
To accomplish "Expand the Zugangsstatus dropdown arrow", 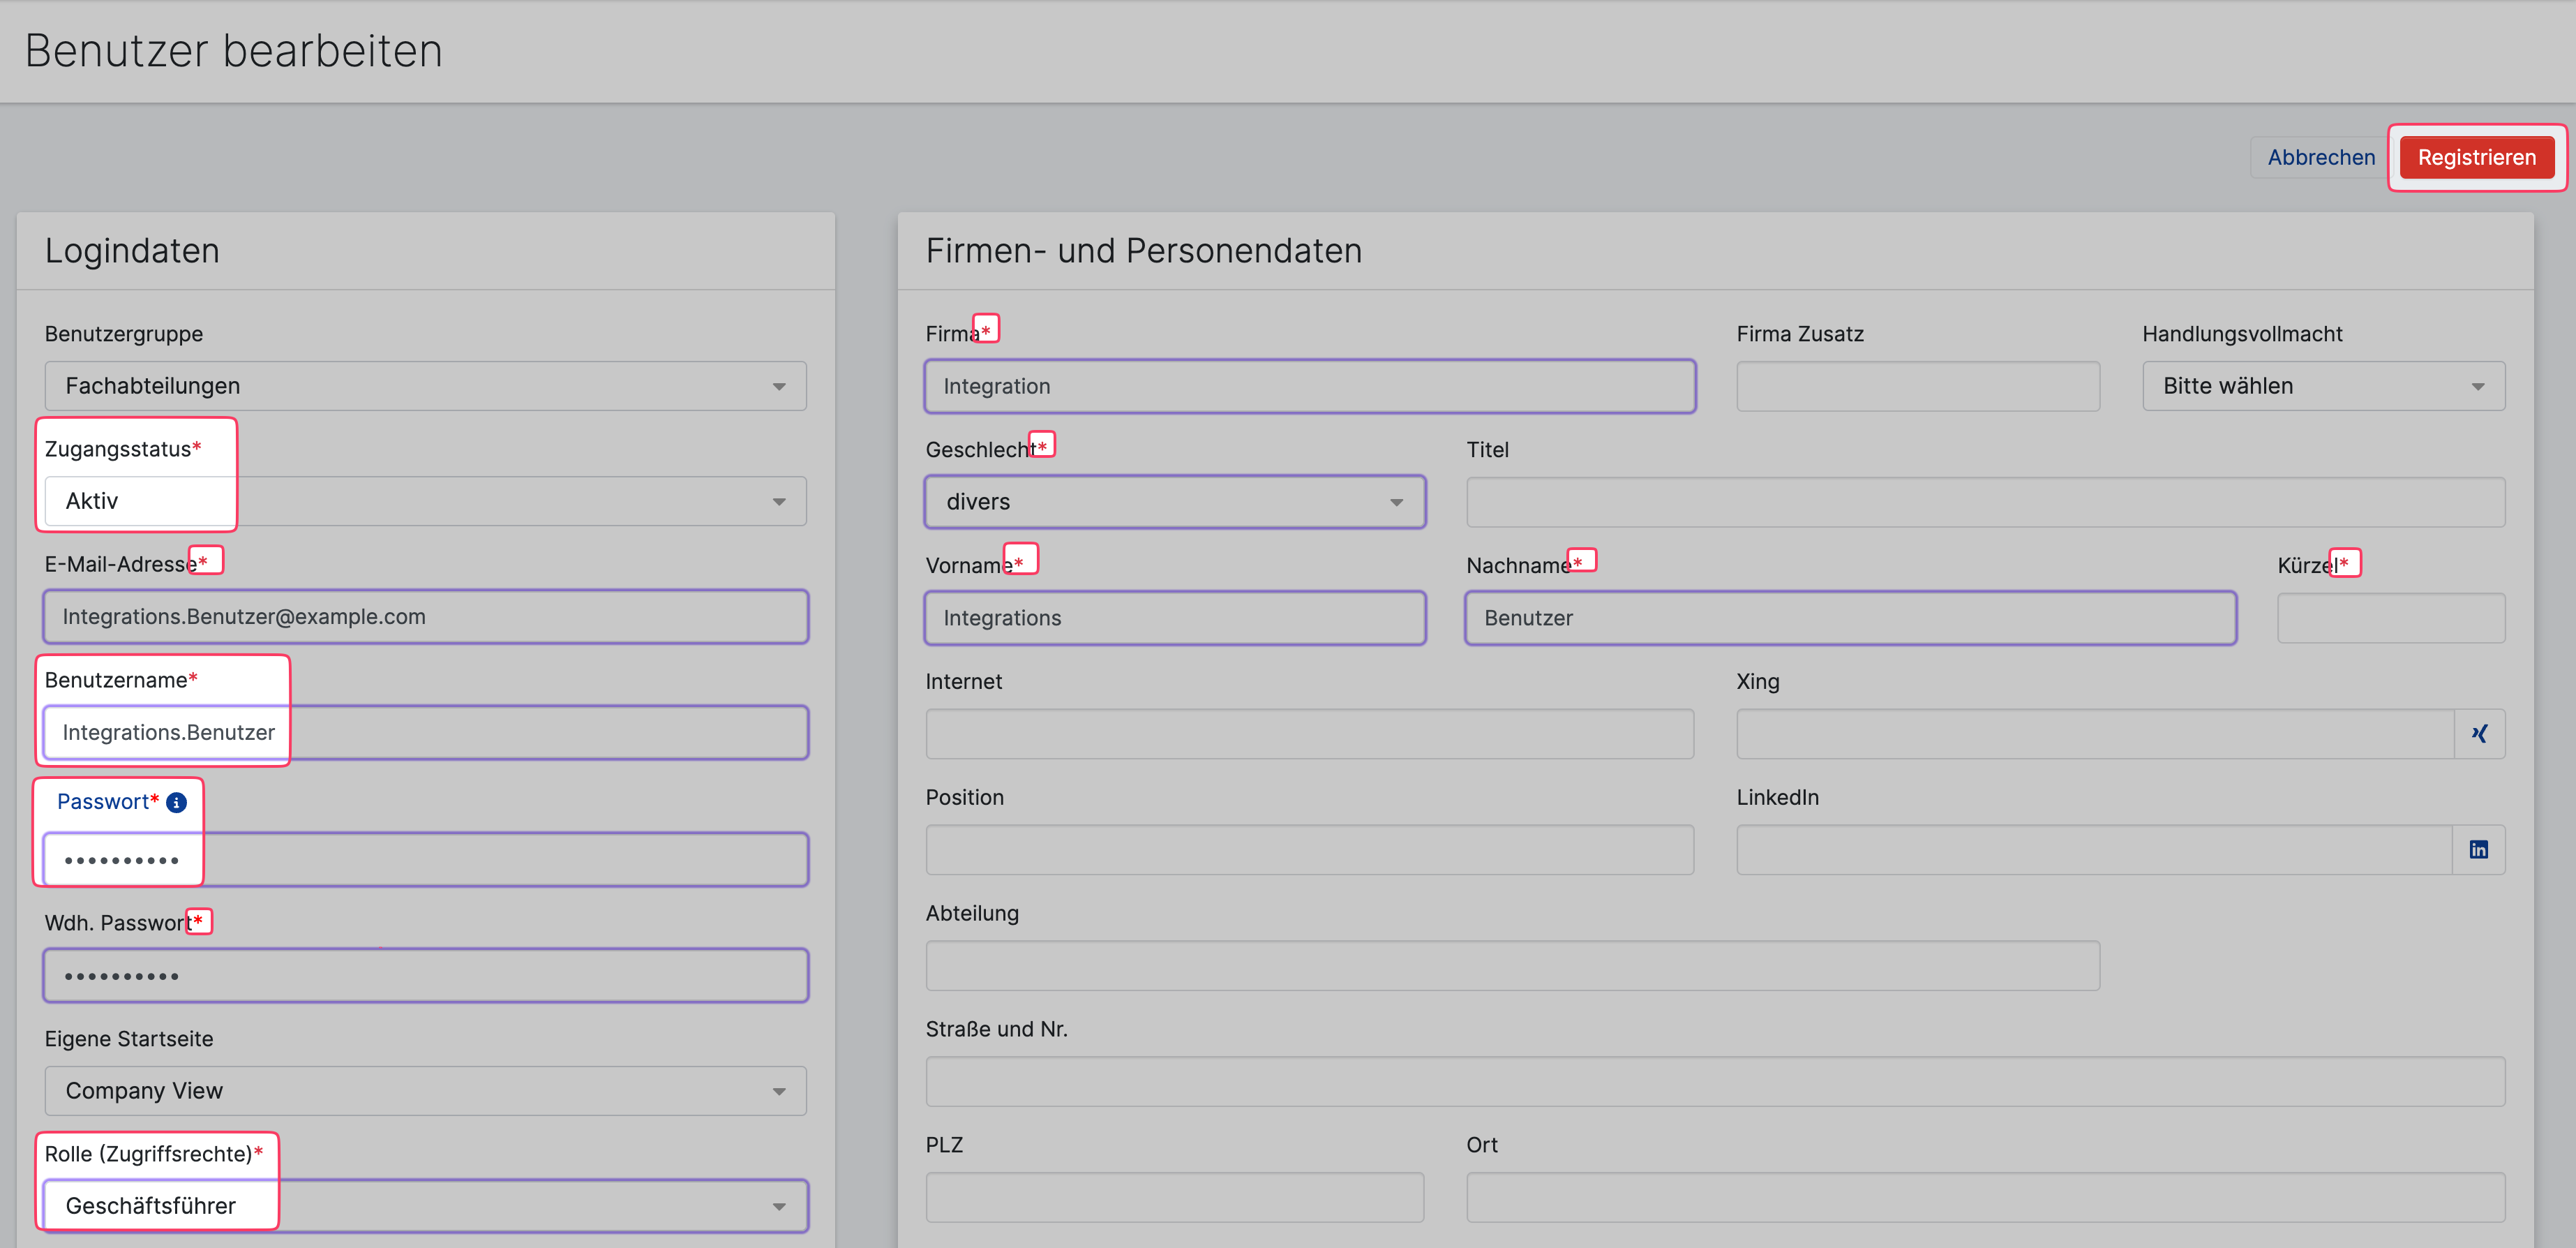I will tap(778, 502).
